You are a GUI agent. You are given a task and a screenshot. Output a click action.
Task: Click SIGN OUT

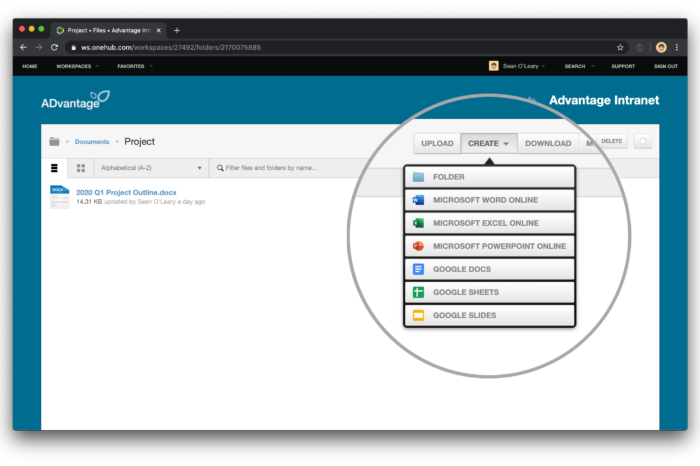pyautogui.click(x=666, y=66)
